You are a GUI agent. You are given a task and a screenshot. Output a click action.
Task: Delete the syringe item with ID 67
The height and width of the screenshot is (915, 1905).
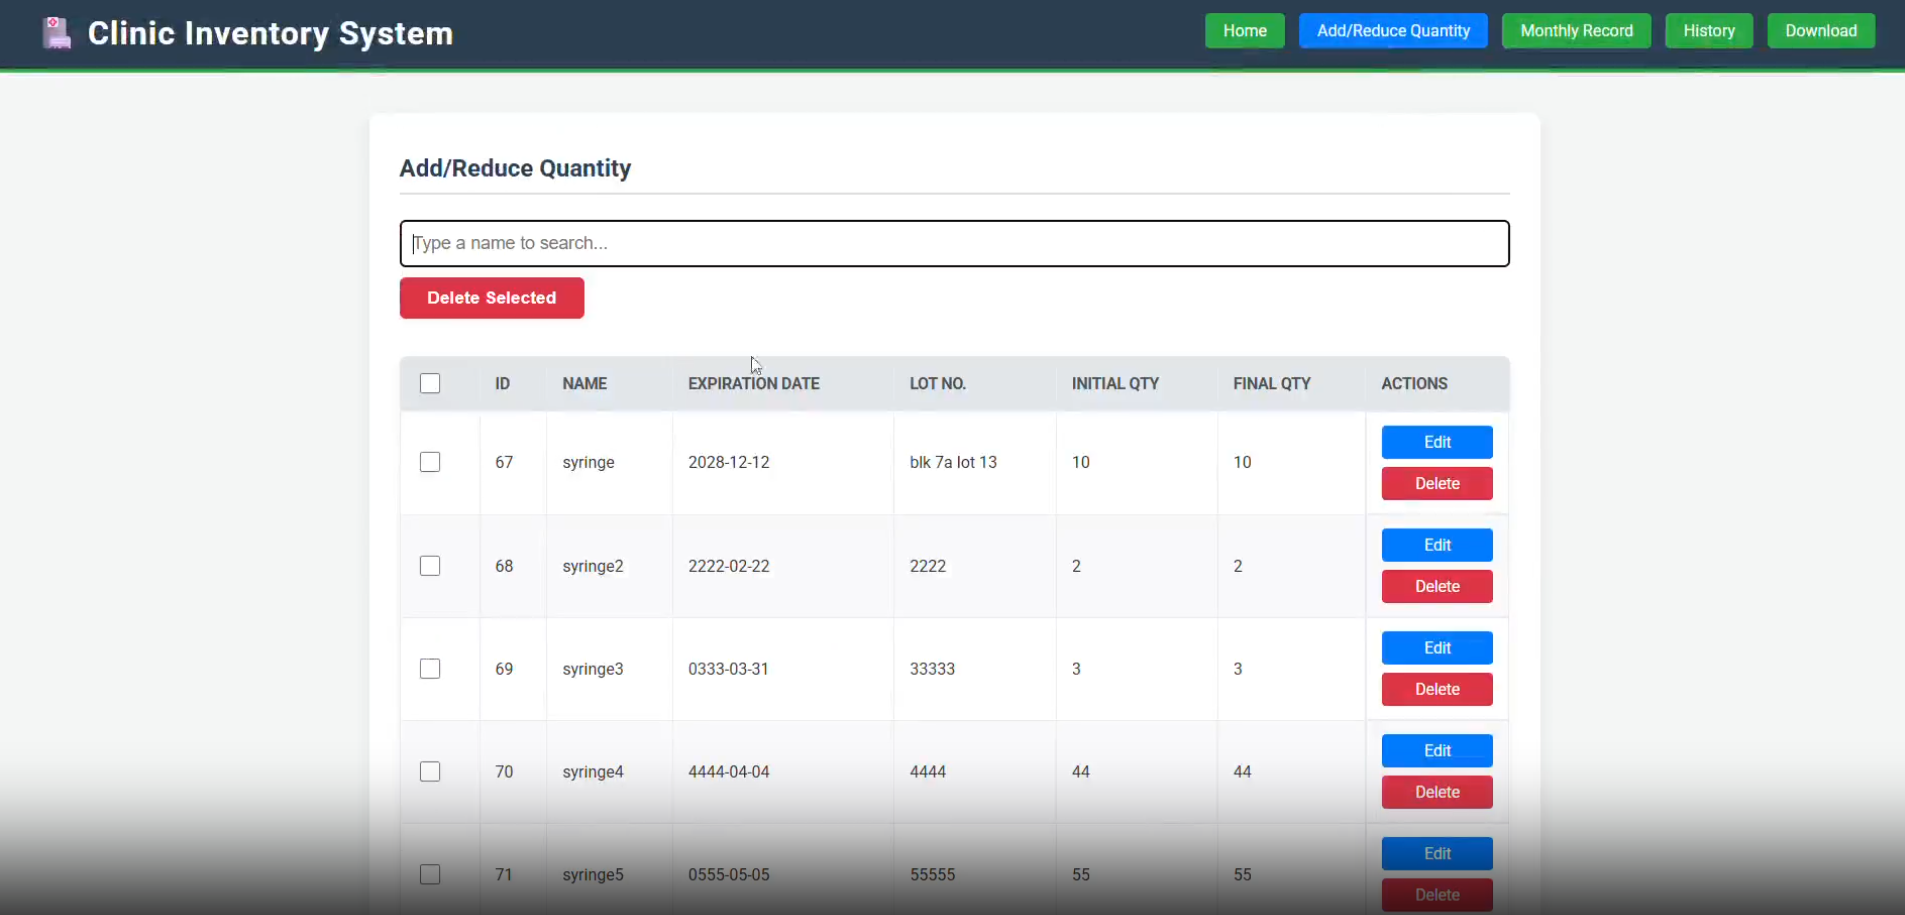[x=1436, y=484]
